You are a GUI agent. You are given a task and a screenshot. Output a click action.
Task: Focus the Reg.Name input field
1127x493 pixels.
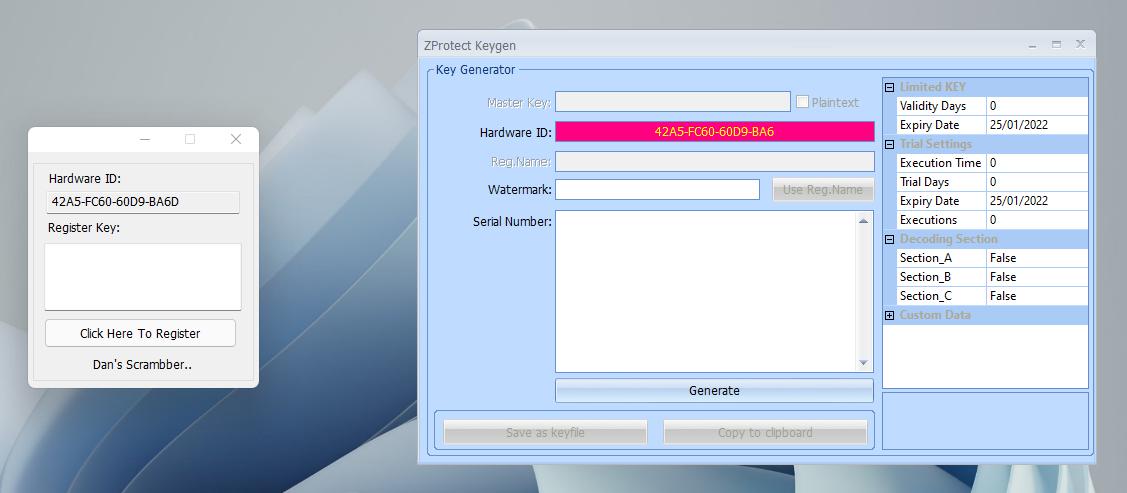[714, 161]
